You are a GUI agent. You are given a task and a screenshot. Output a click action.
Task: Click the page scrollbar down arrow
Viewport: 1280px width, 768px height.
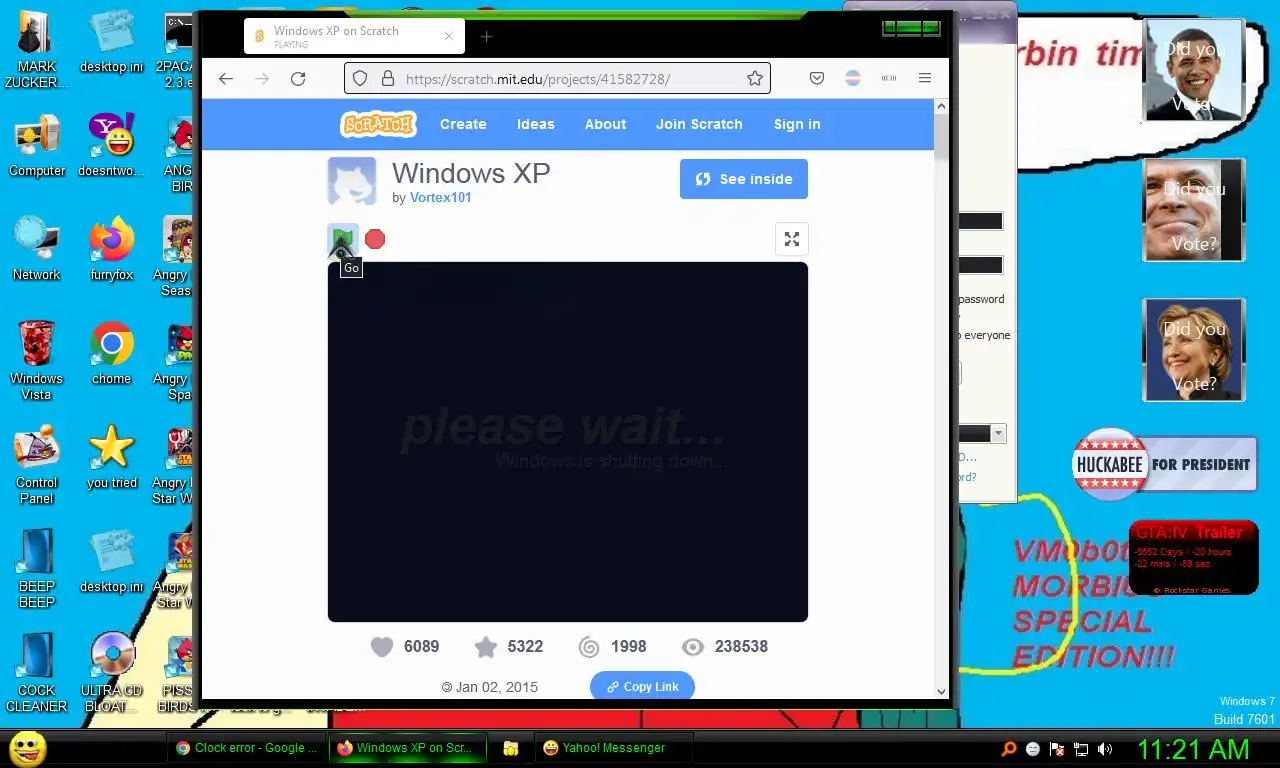(941, 691)
